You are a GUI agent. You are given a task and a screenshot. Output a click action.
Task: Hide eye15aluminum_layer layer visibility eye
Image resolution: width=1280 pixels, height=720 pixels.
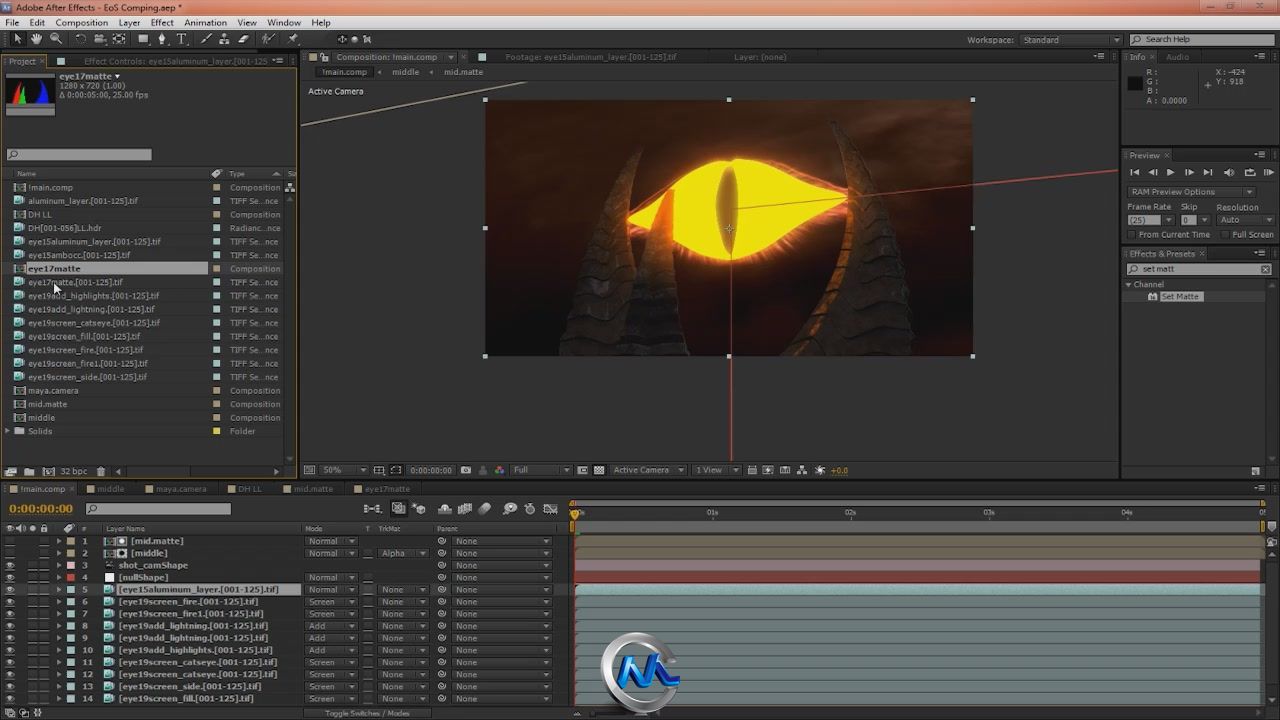tap(10, 590)
